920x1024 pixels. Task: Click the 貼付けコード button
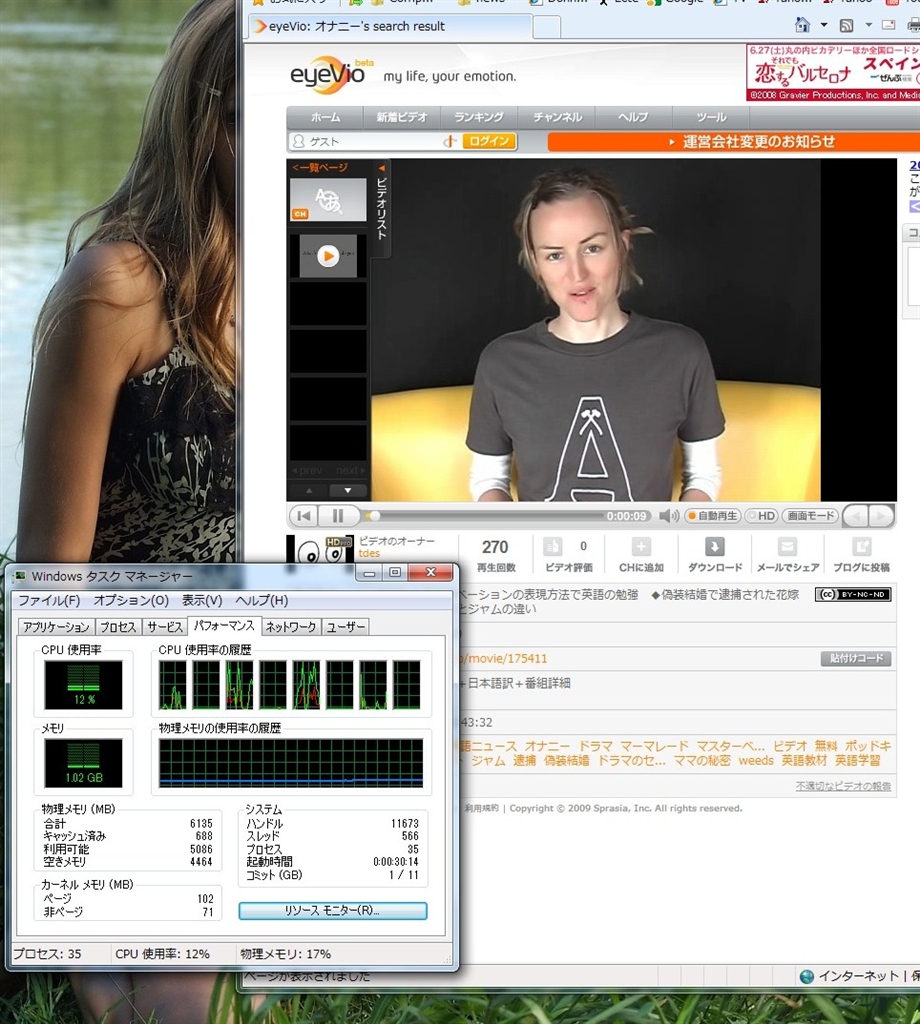[856, 658]
